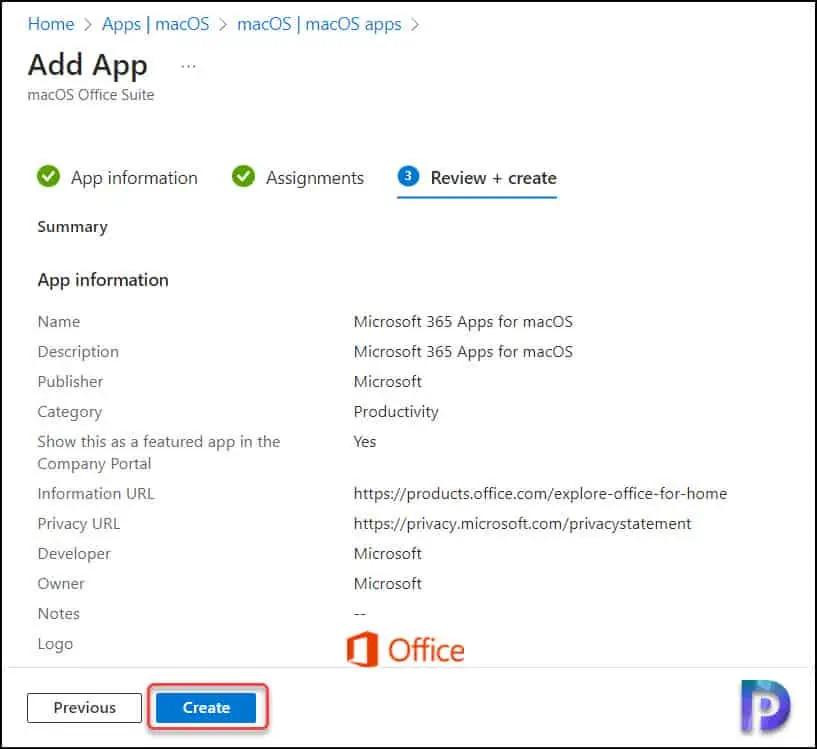Click the Office logo image
817x749 pixels.
pos(405,649)
